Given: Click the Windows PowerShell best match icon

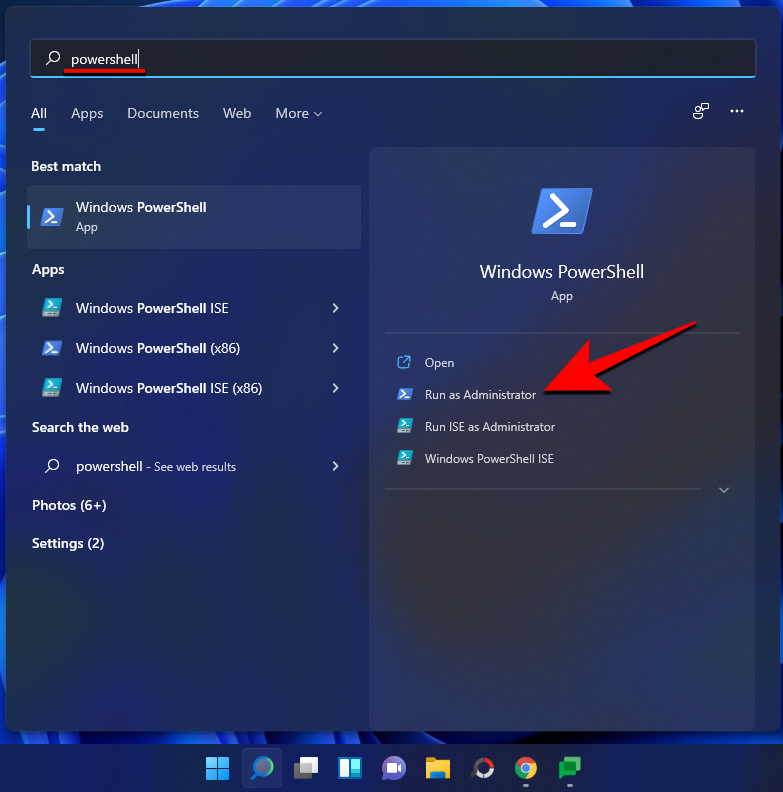Looking at the screenshot, I should [x=52, y=217].
